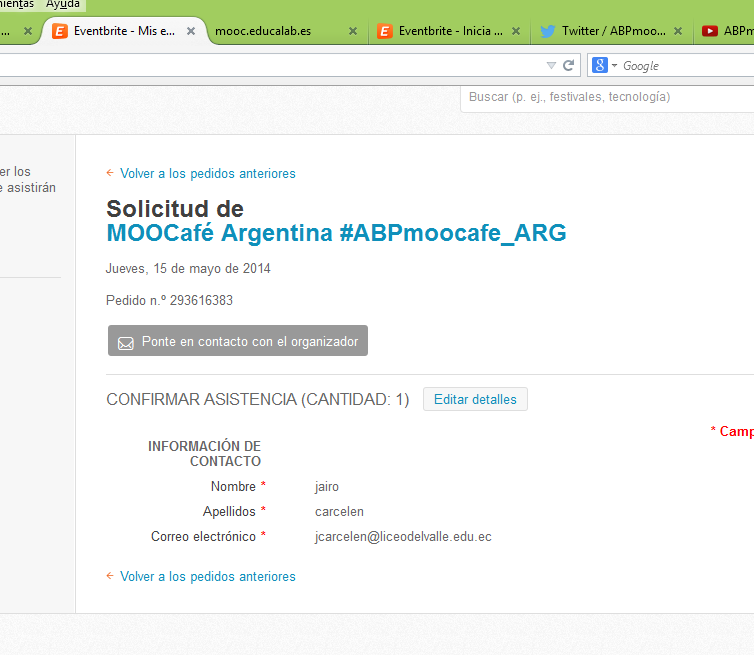Open the Ayuda menu
Image resolution: width=754 pixels, height=655 pixels.
(63, 4)
